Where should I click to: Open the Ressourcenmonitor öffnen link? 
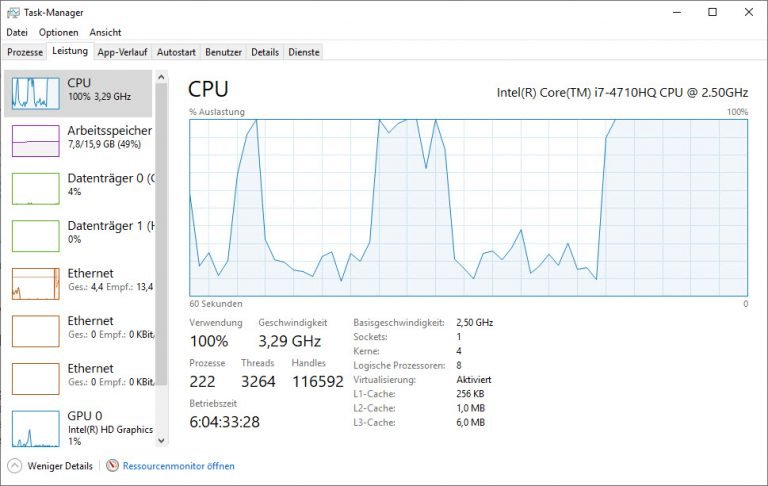click(179, 466)
